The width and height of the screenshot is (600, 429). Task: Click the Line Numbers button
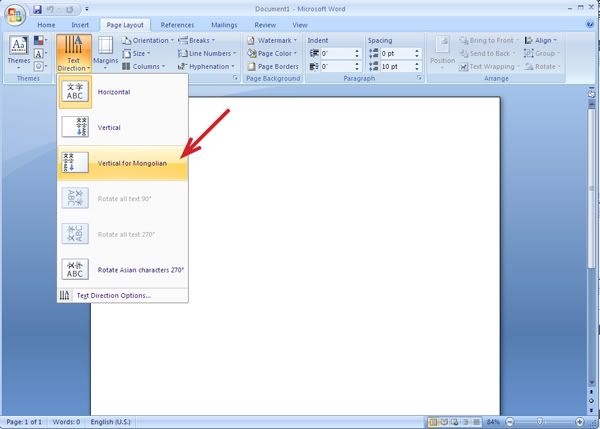click(210, 54)
